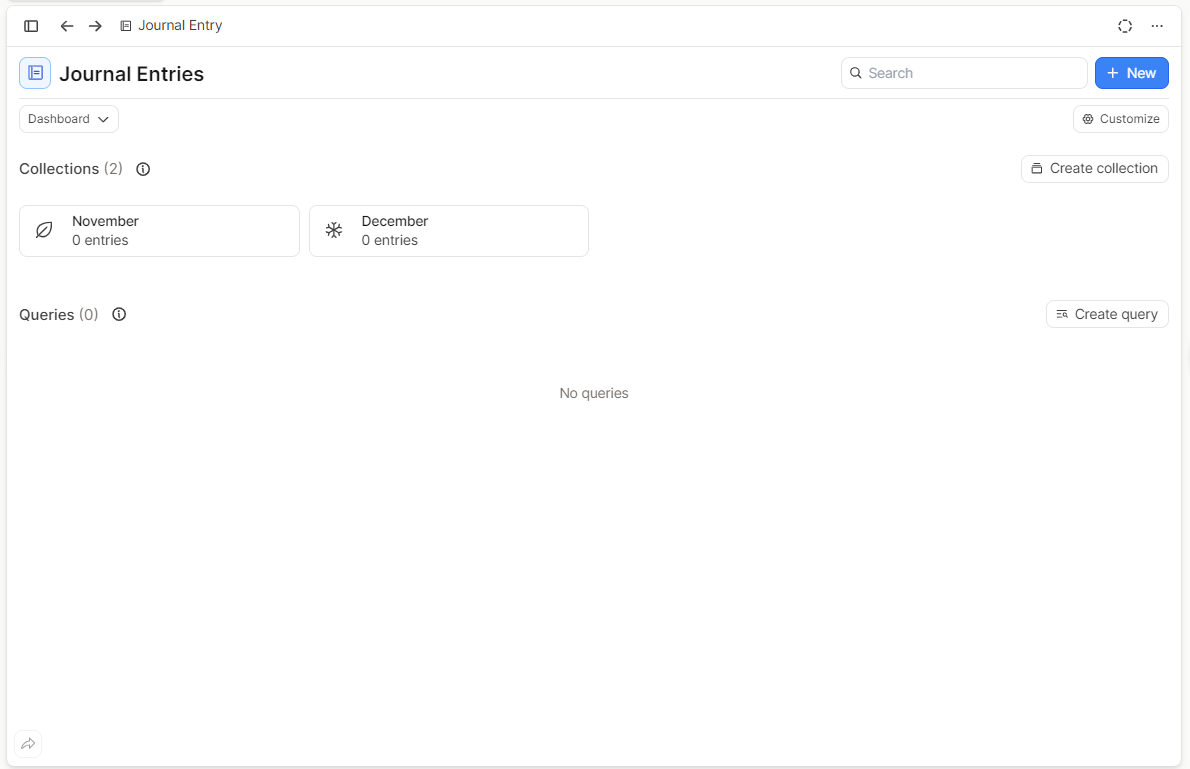Go forward with the right arrow

click(x=95, y=26)
